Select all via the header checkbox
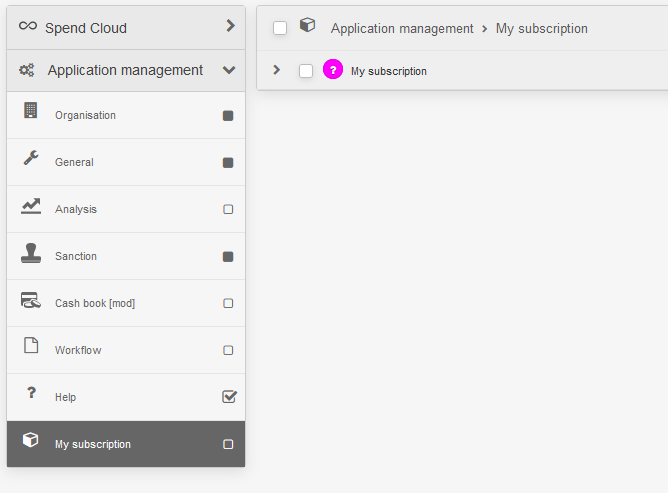The height and width of the screenshot is (493, 668). point(280,28)
